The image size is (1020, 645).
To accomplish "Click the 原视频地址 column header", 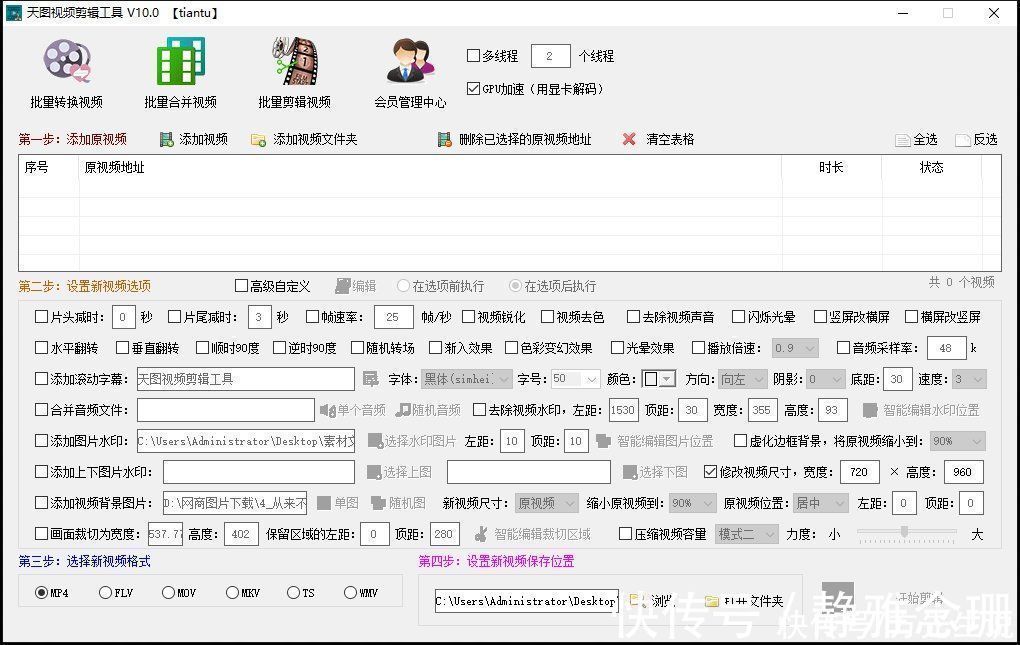I will (430, 167).
